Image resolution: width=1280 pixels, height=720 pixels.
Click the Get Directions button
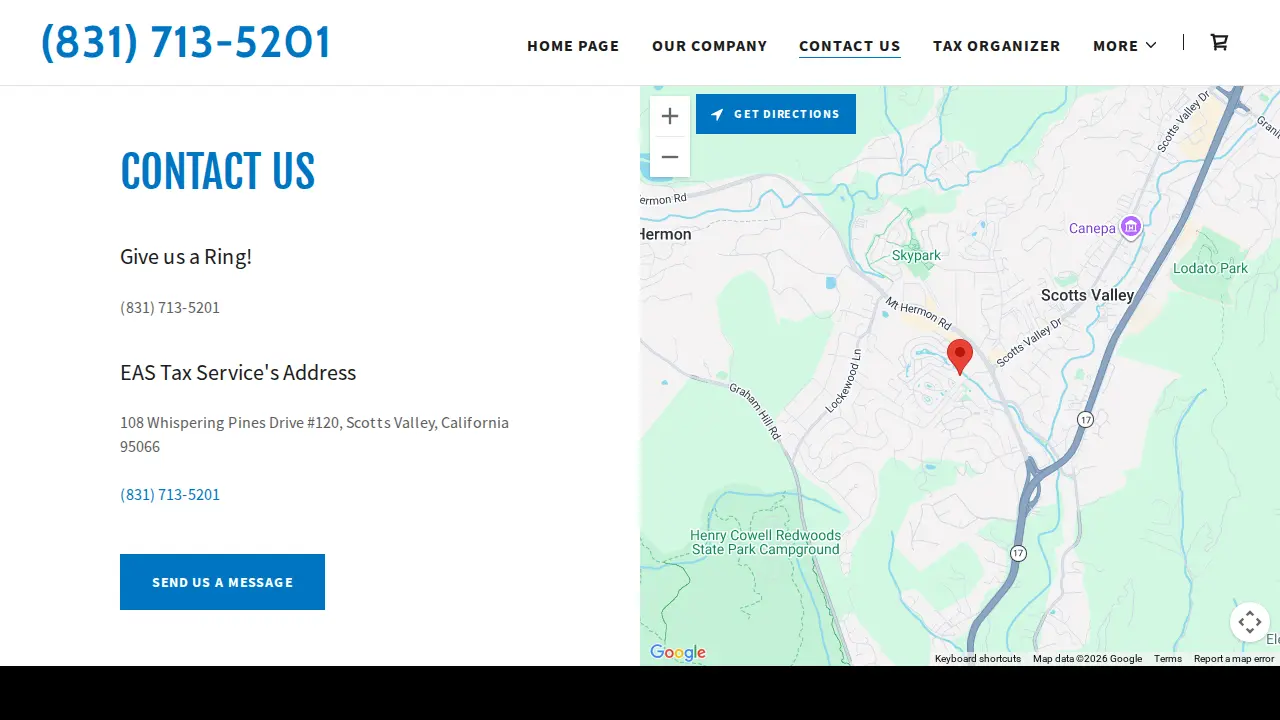coord(776,114)
